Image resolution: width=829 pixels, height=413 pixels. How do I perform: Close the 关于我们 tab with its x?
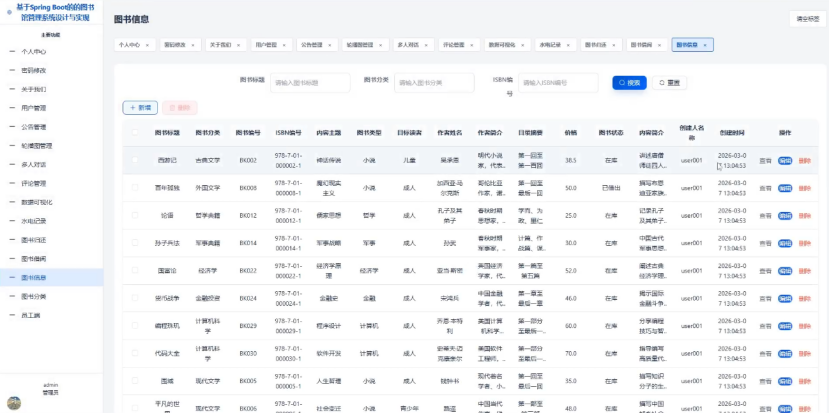(x=238, y=45)
